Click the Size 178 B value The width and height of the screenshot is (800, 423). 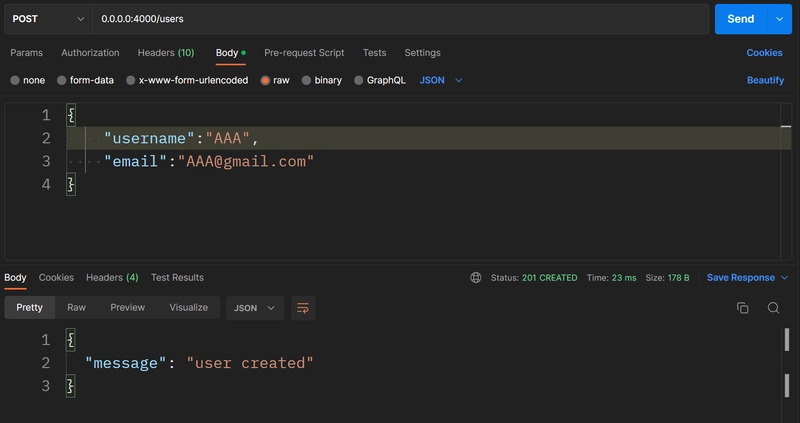(679, 278)
